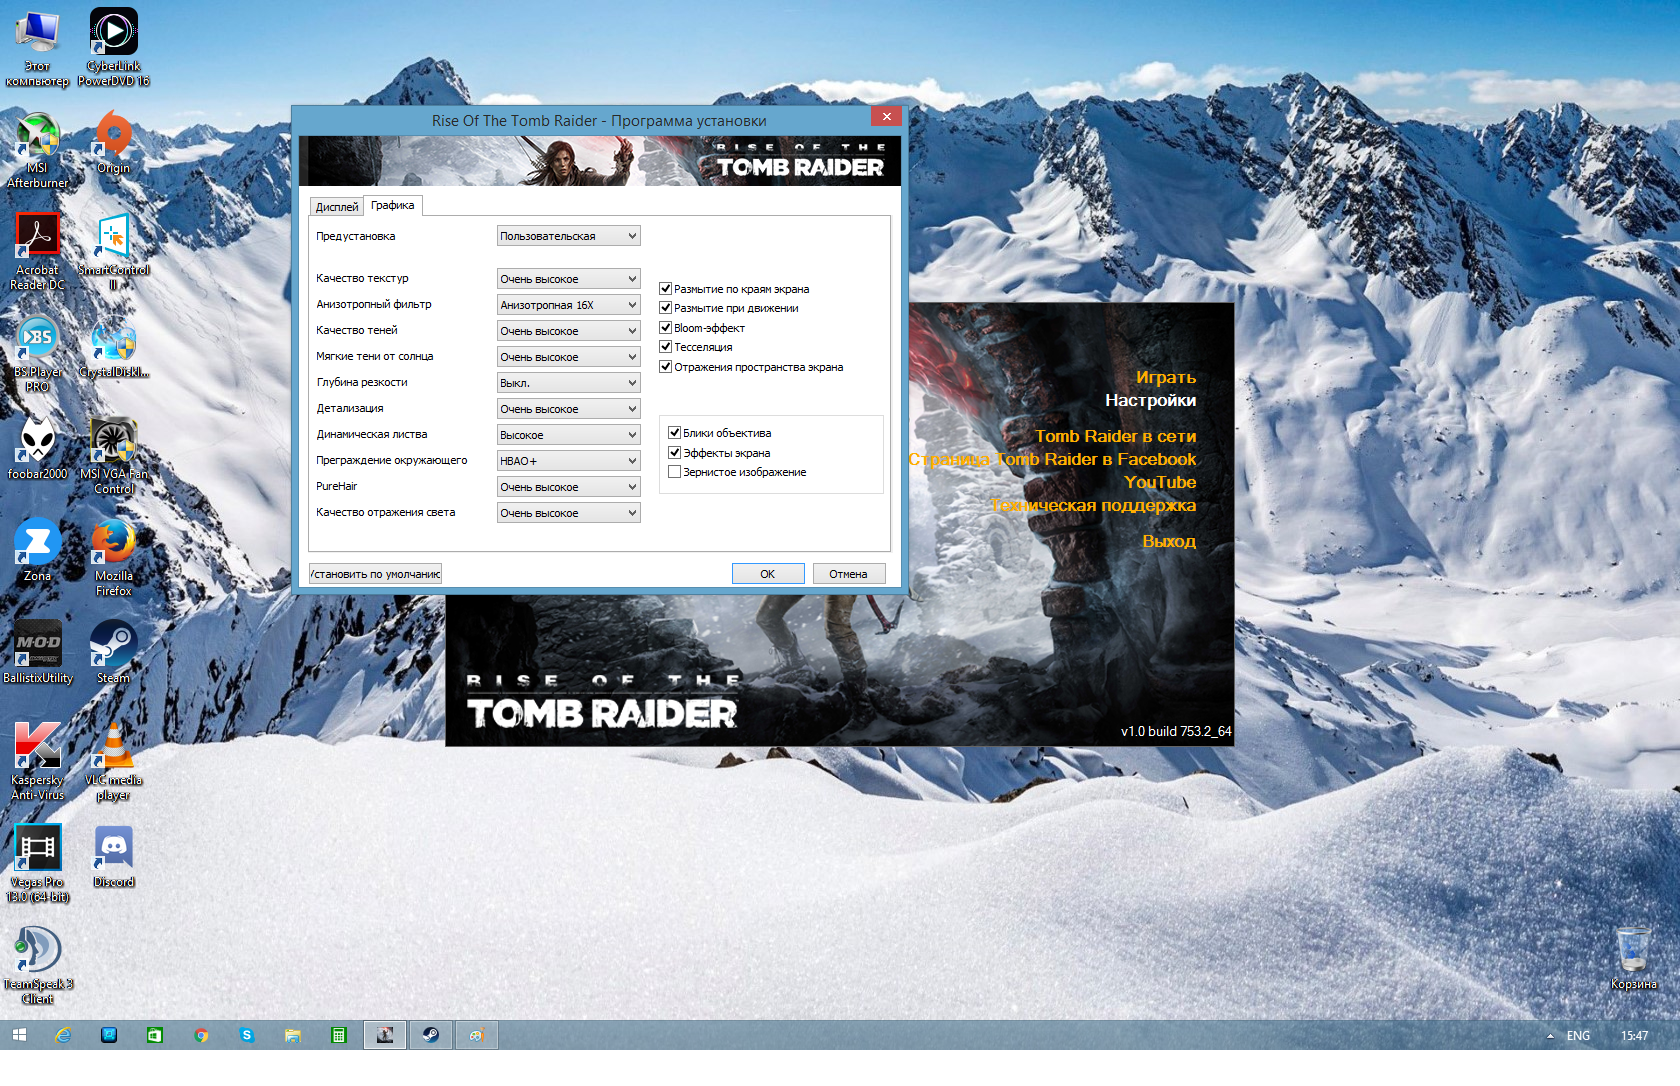Enable Зернистое изображение checkbox

pos(675,472)
